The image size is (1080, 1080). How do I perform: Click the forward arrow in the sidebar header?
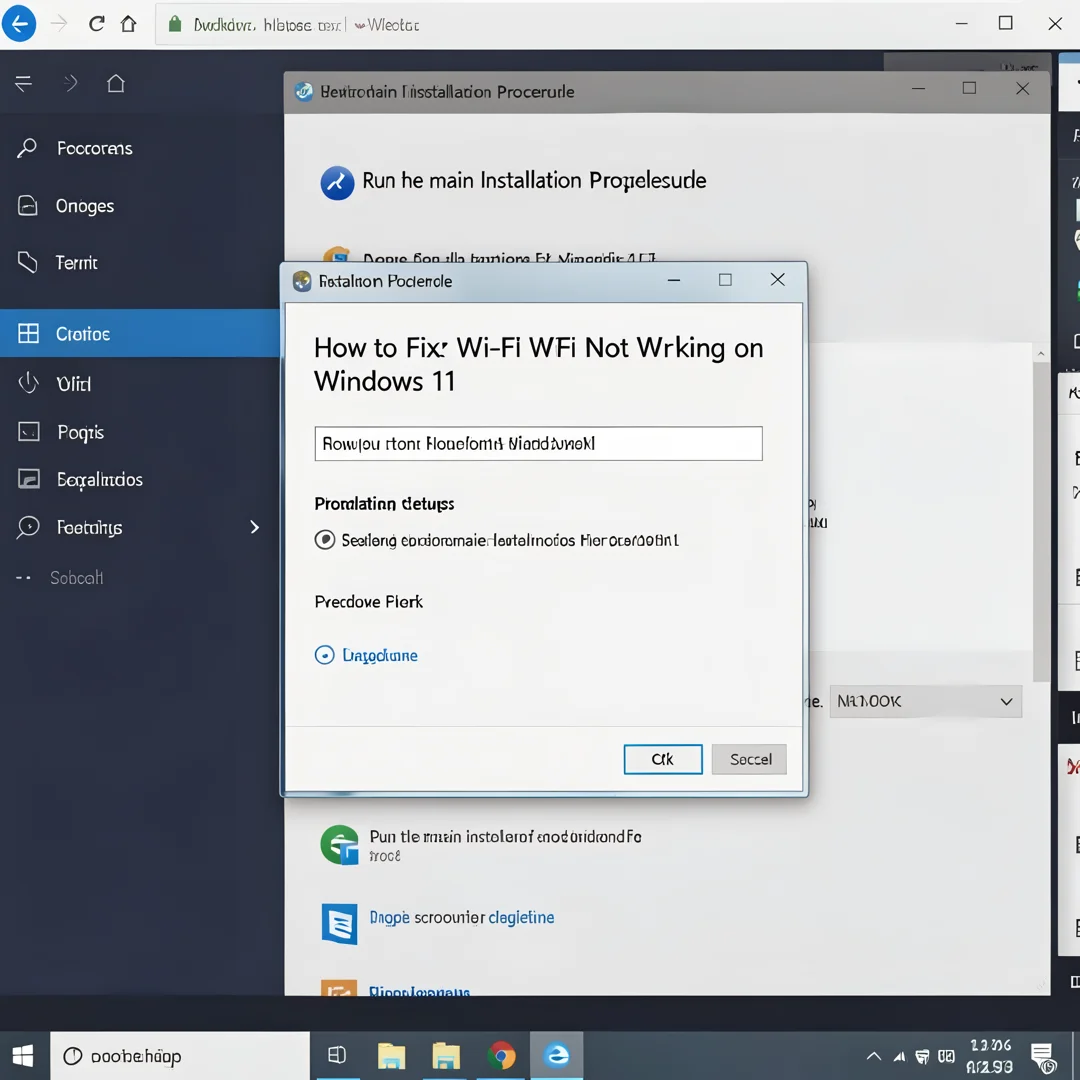click(x=70, y=83)
